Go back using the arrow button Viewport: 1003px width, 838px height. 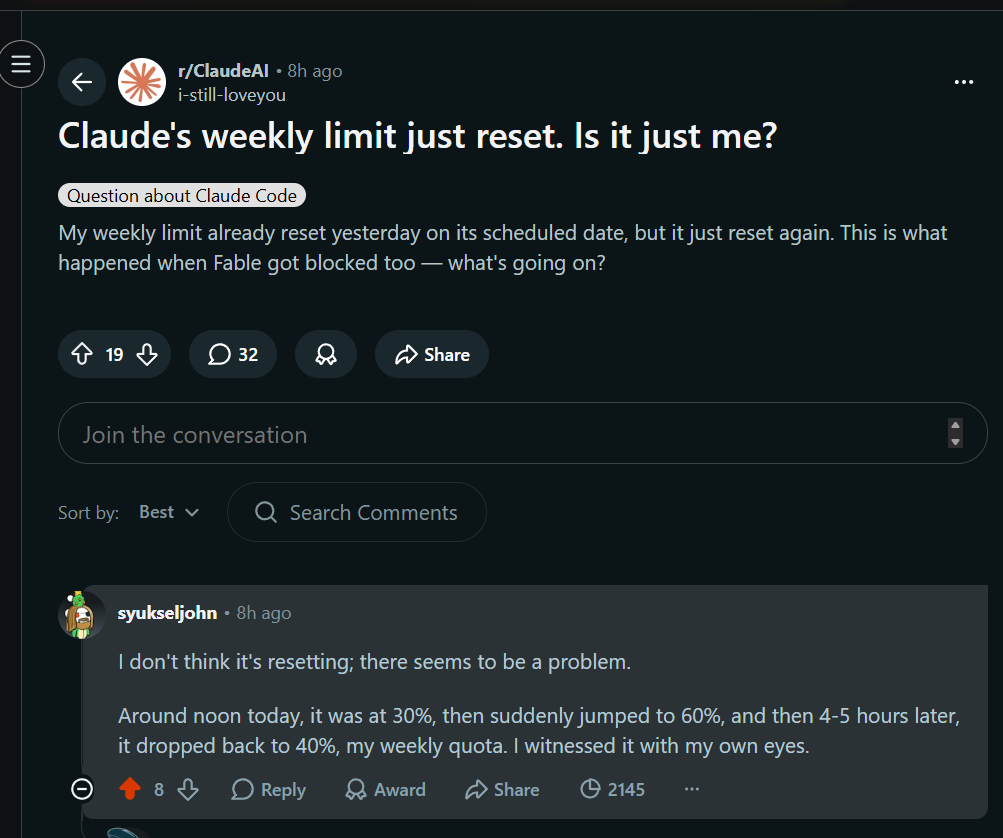click(x=82, y=82)
